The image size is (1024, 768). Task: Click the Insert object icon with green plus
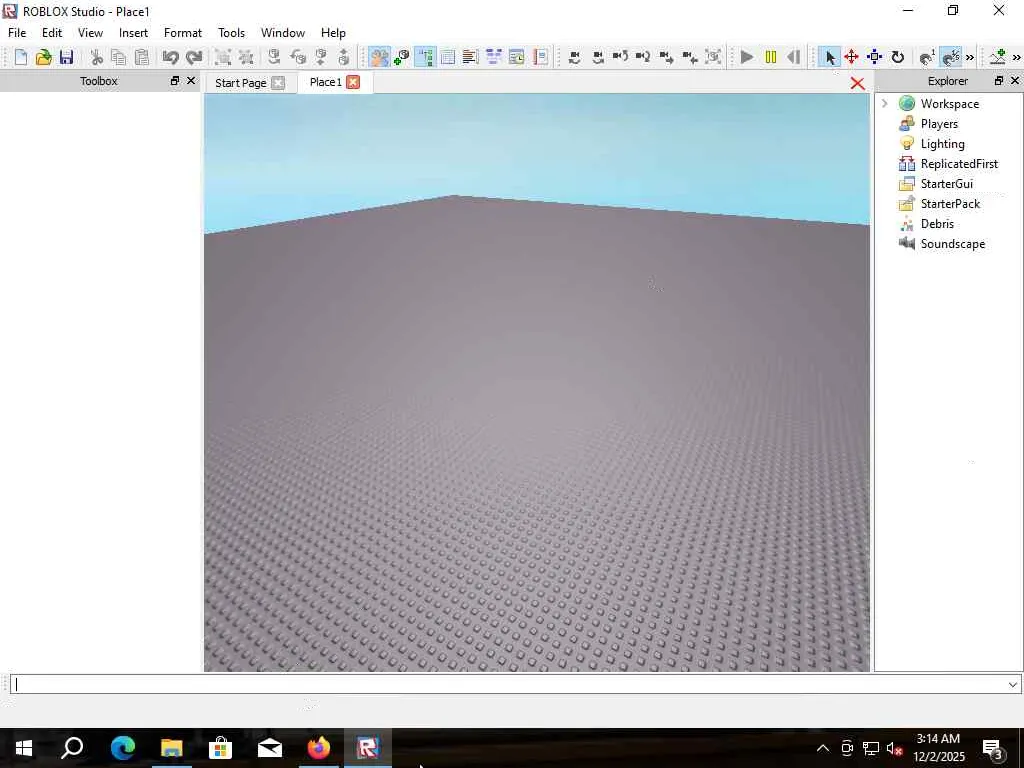click(x=402, y=57)
